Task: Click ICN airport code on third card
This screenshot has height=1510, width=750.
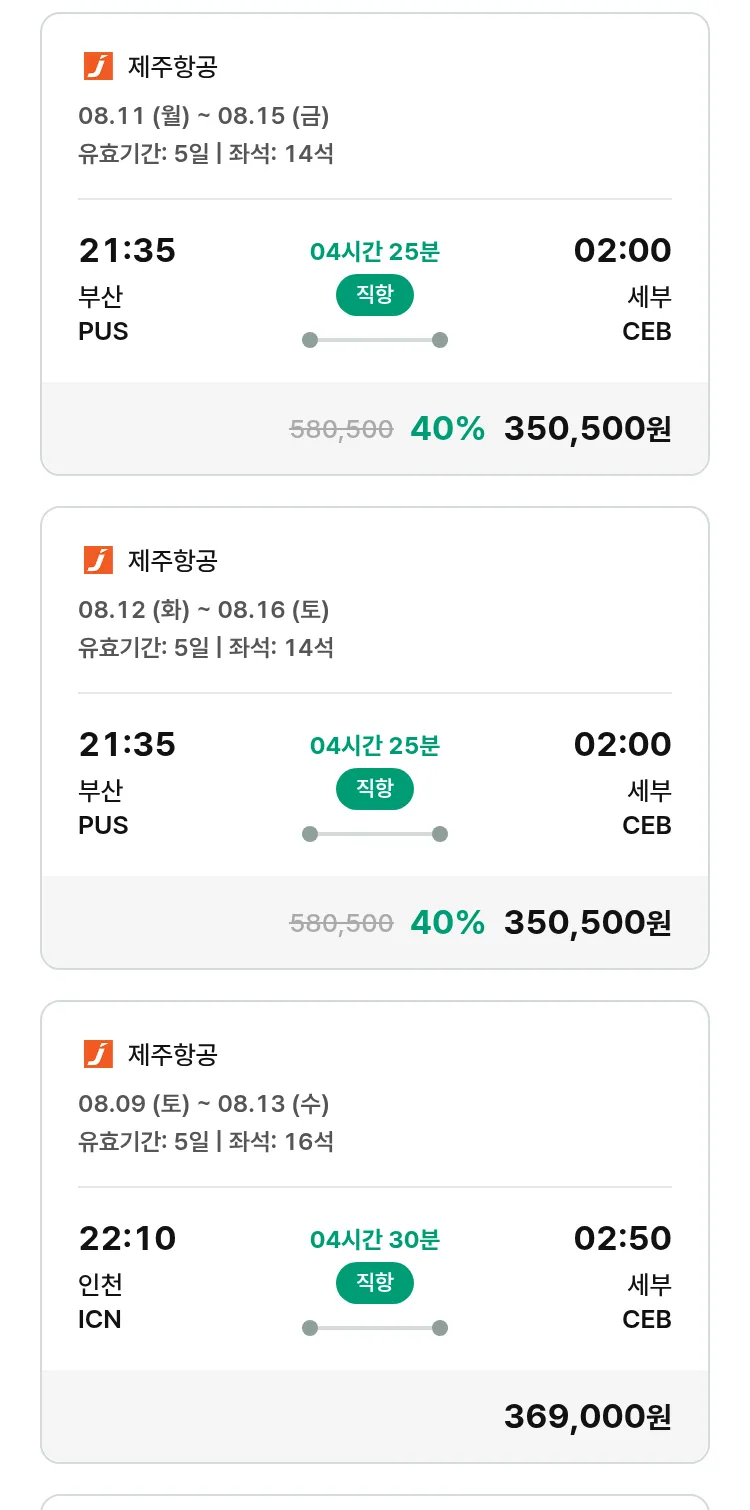Action: click(100, 1320)
